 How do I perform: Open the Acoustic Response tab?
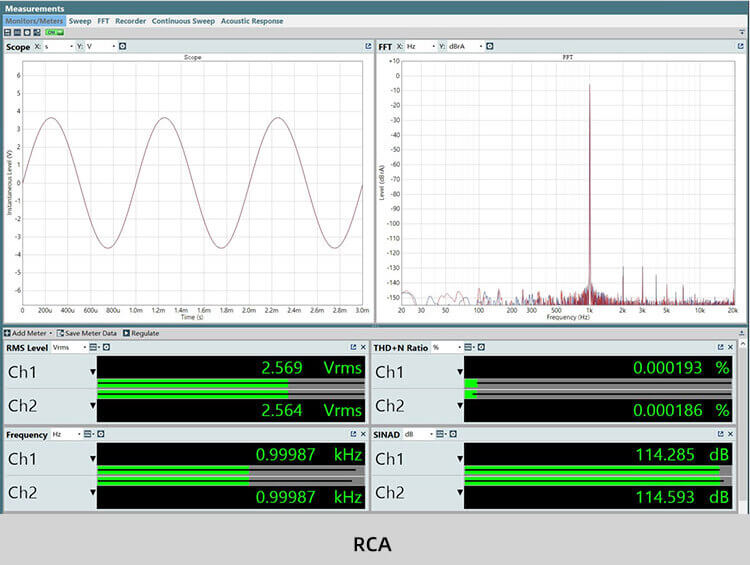[x=252, y=21]
